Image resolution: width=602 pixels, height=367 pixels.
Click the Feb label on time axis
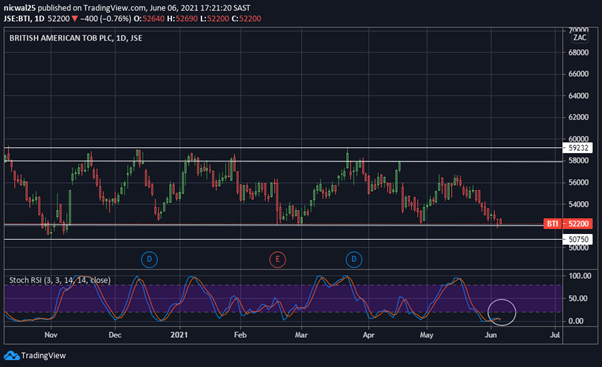[240, 335]
